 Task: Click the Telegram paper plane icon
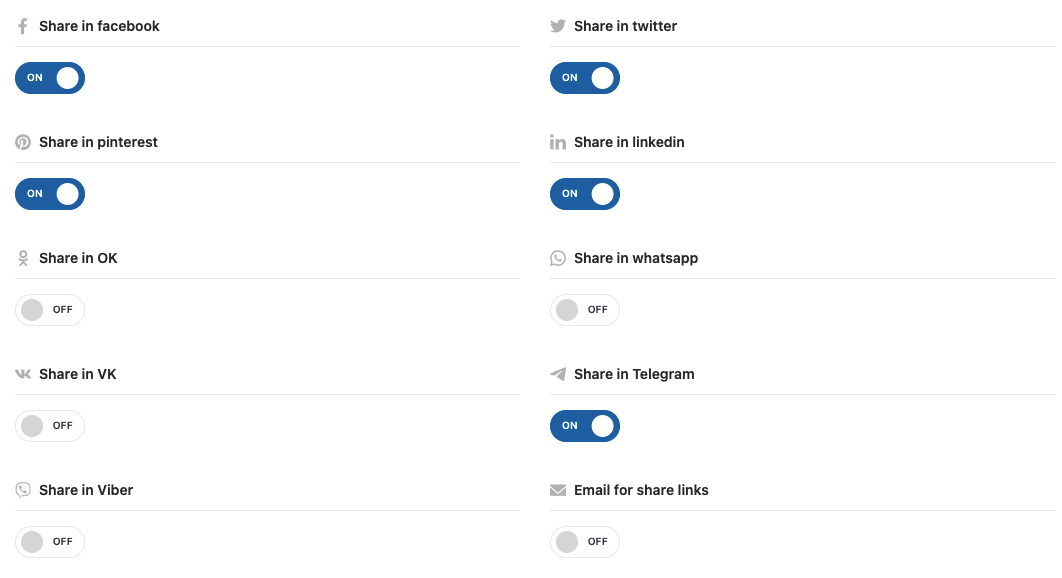point(557,374)
